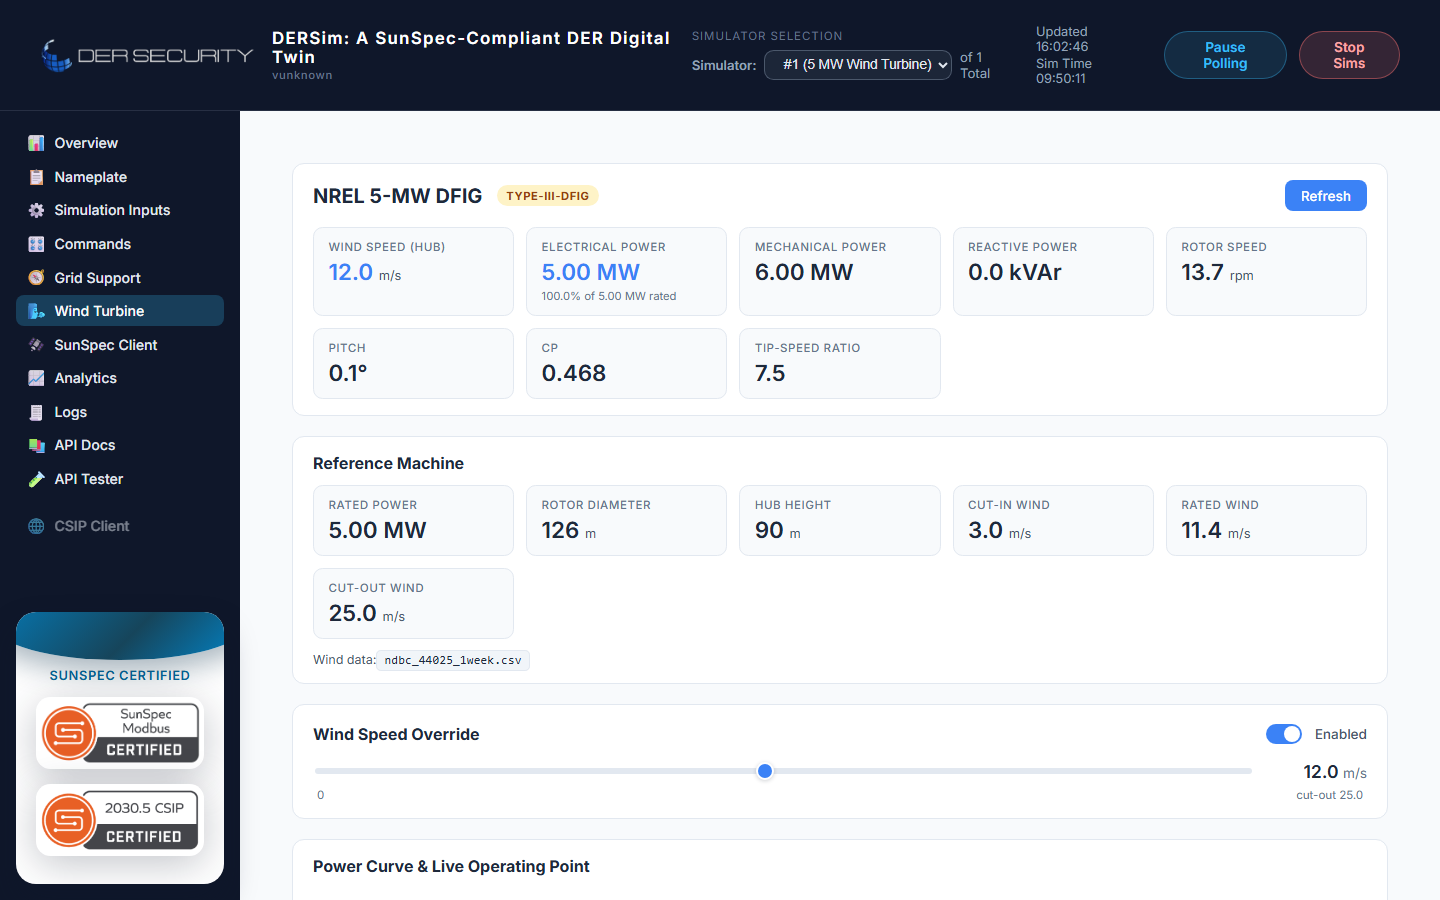Click the Overview chart icon in sidebar
This screenshot has width=1440, height=900.
pos(36,143)
